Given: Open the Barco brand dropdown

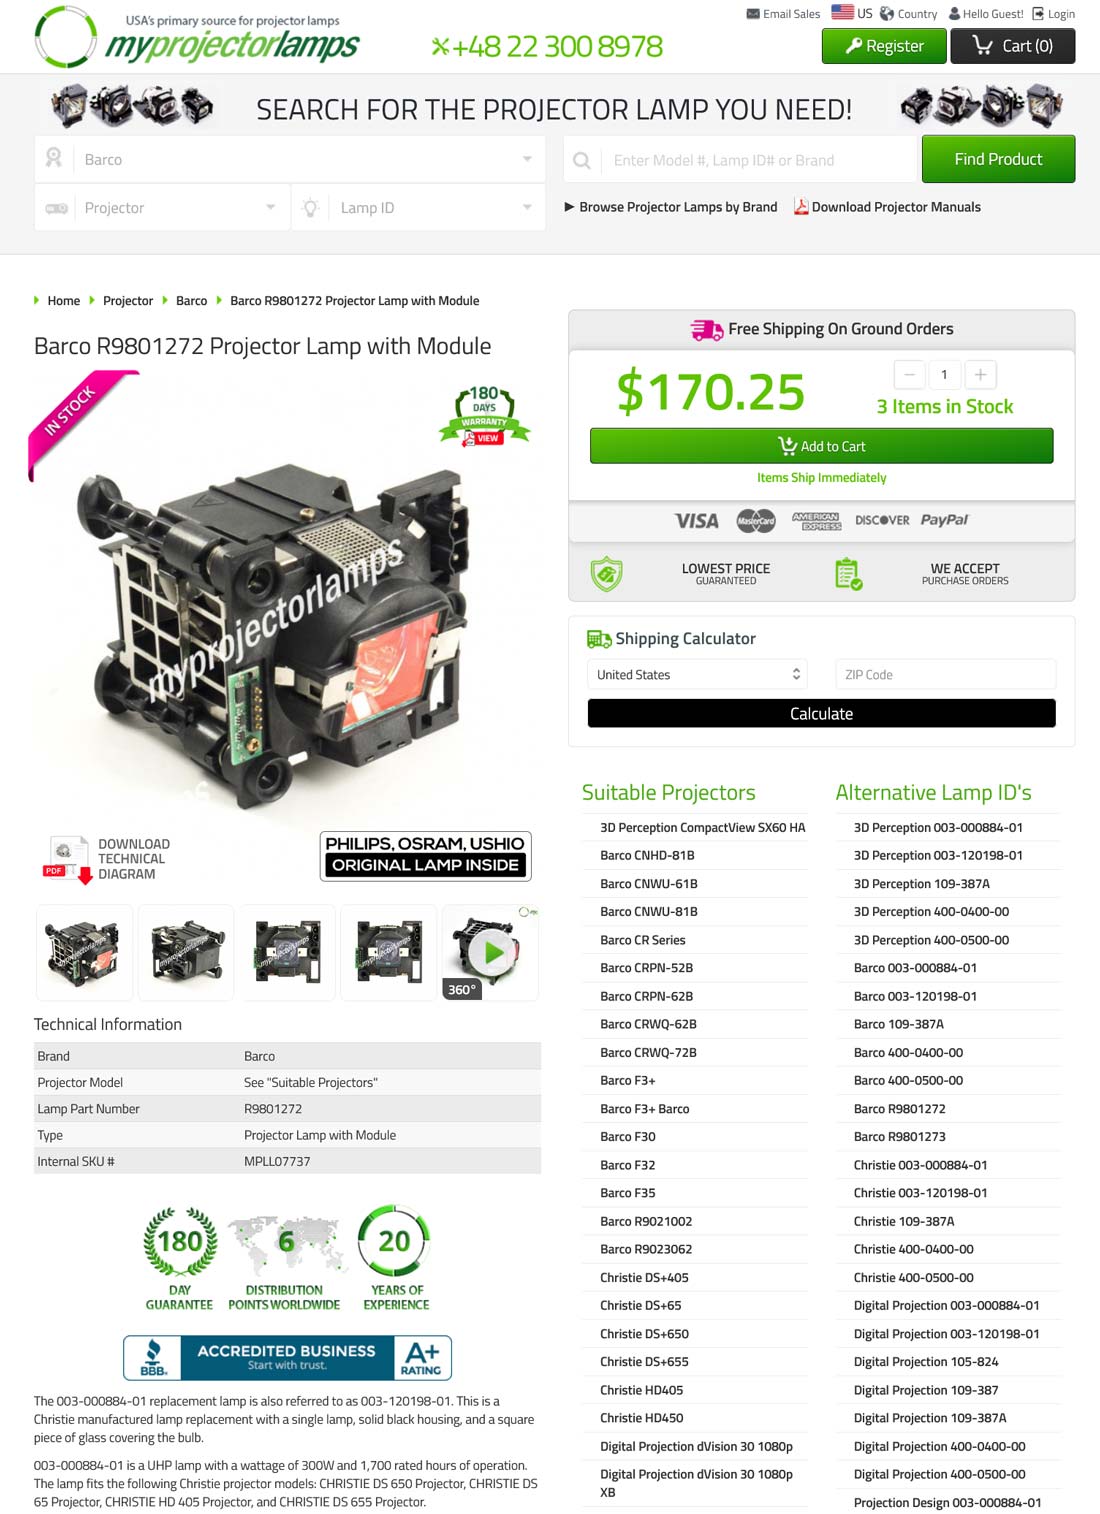Looking at the screenshot, I should [290, 159].
